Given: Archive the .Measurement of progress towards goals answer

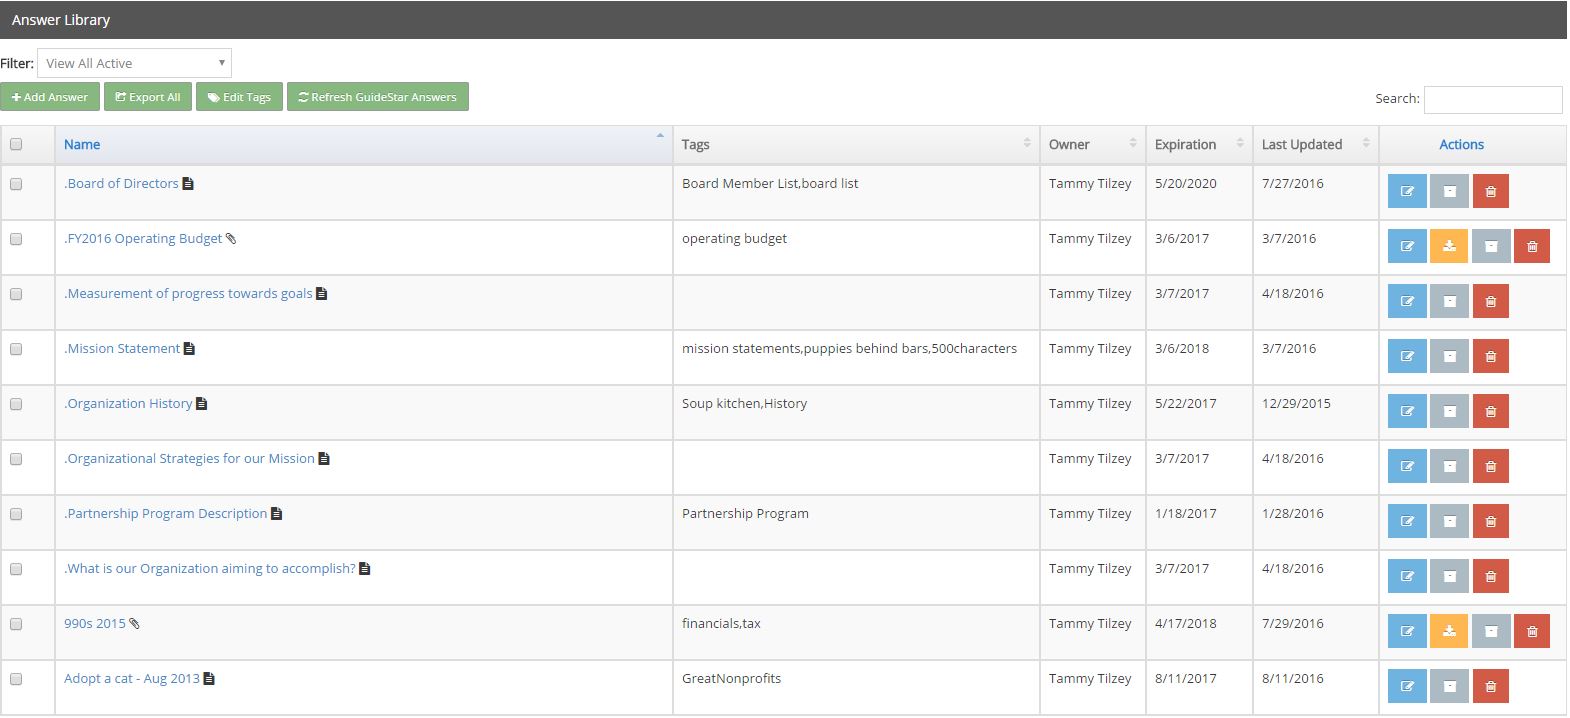Looking at the screenshot, I should (x=1449, y=301).
